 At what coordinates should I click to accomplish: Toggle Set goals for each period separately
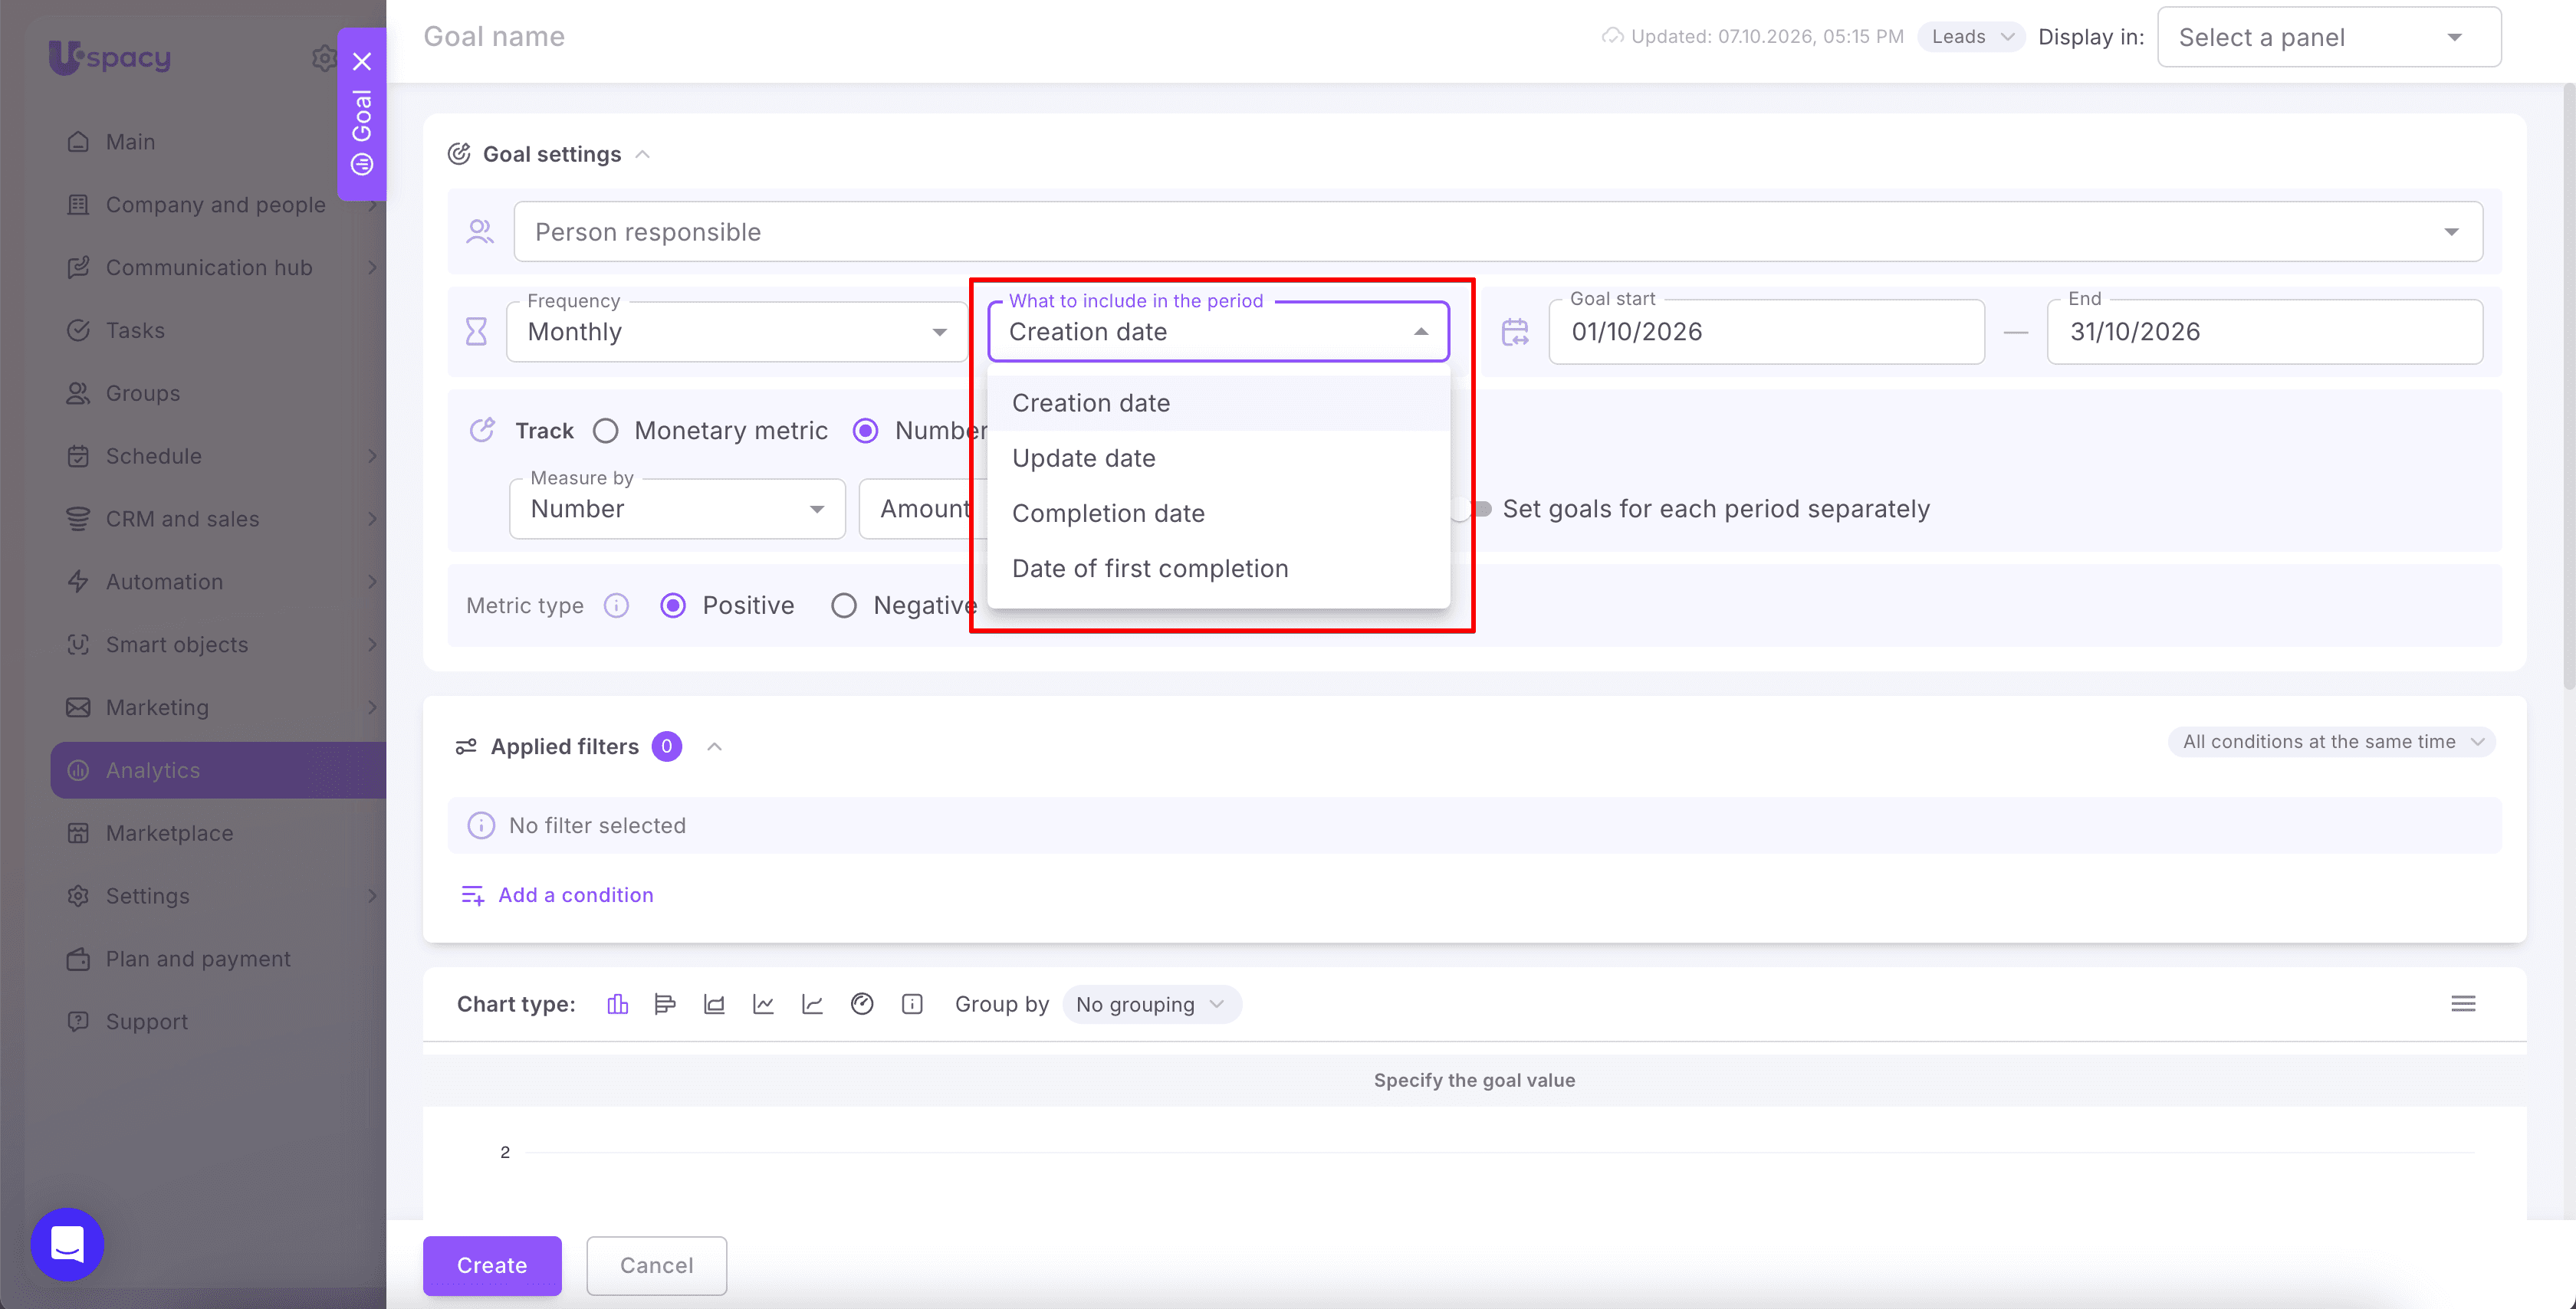[1471, 509]
